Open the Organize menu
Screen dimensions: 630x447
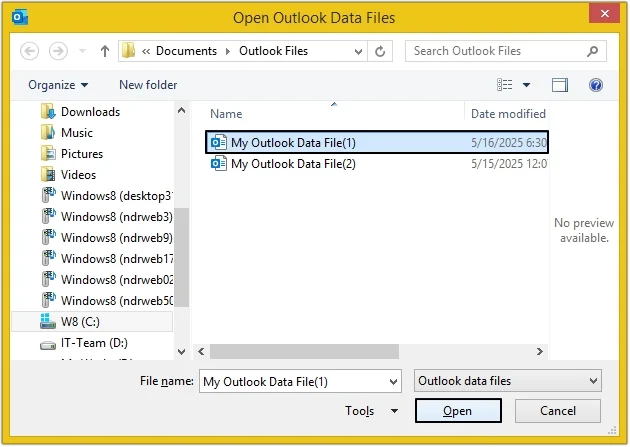pos(58,85)
